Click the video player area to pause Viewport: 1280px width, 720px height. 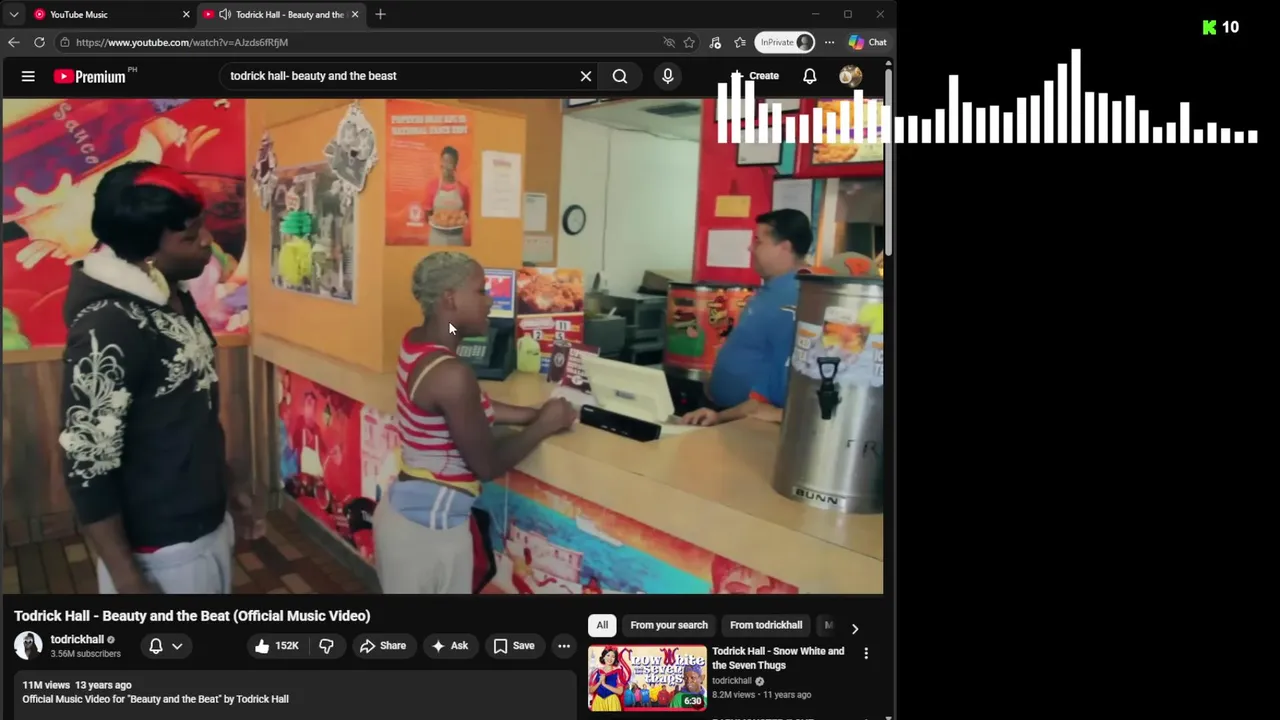click(443, 346)
